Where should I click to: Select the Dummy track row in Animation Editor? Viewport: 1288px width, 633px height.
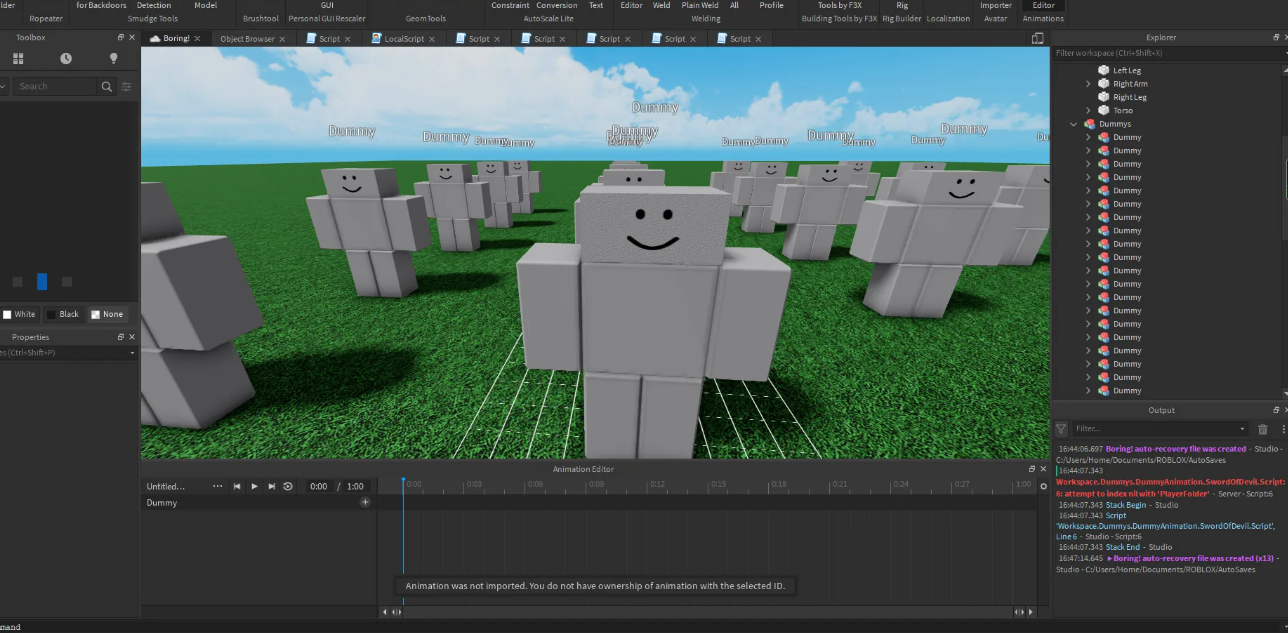click(x=258, y=503)
